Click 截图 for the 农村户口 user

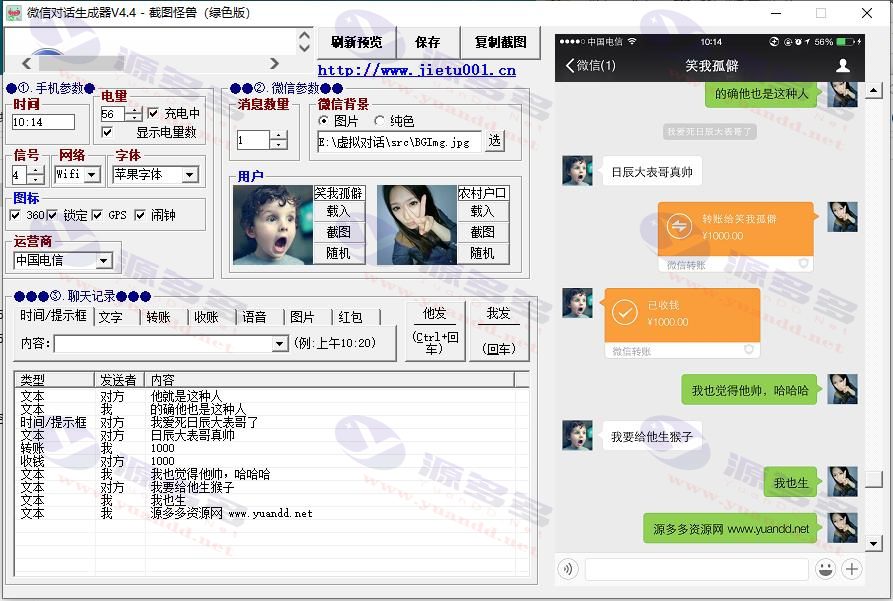coord(482,232)
